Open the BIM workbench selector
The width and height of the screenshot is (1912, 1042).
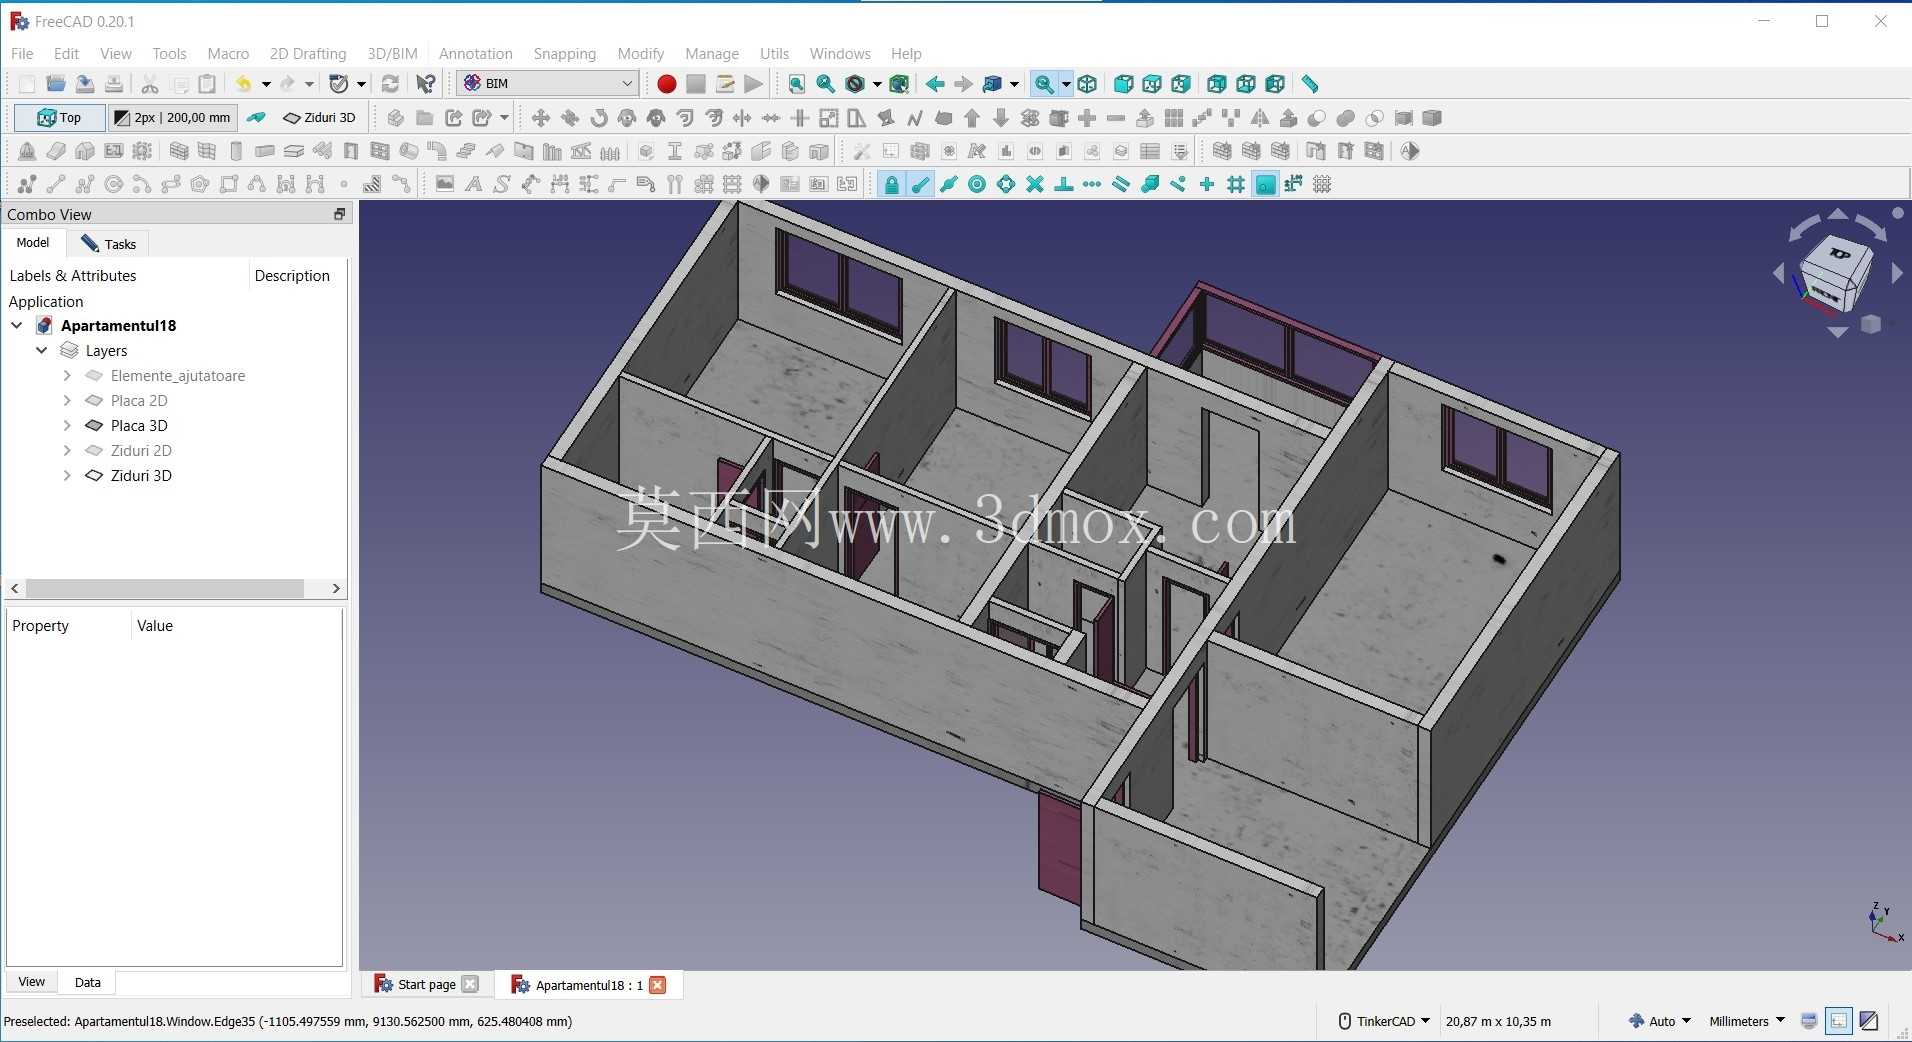point(548,84)
